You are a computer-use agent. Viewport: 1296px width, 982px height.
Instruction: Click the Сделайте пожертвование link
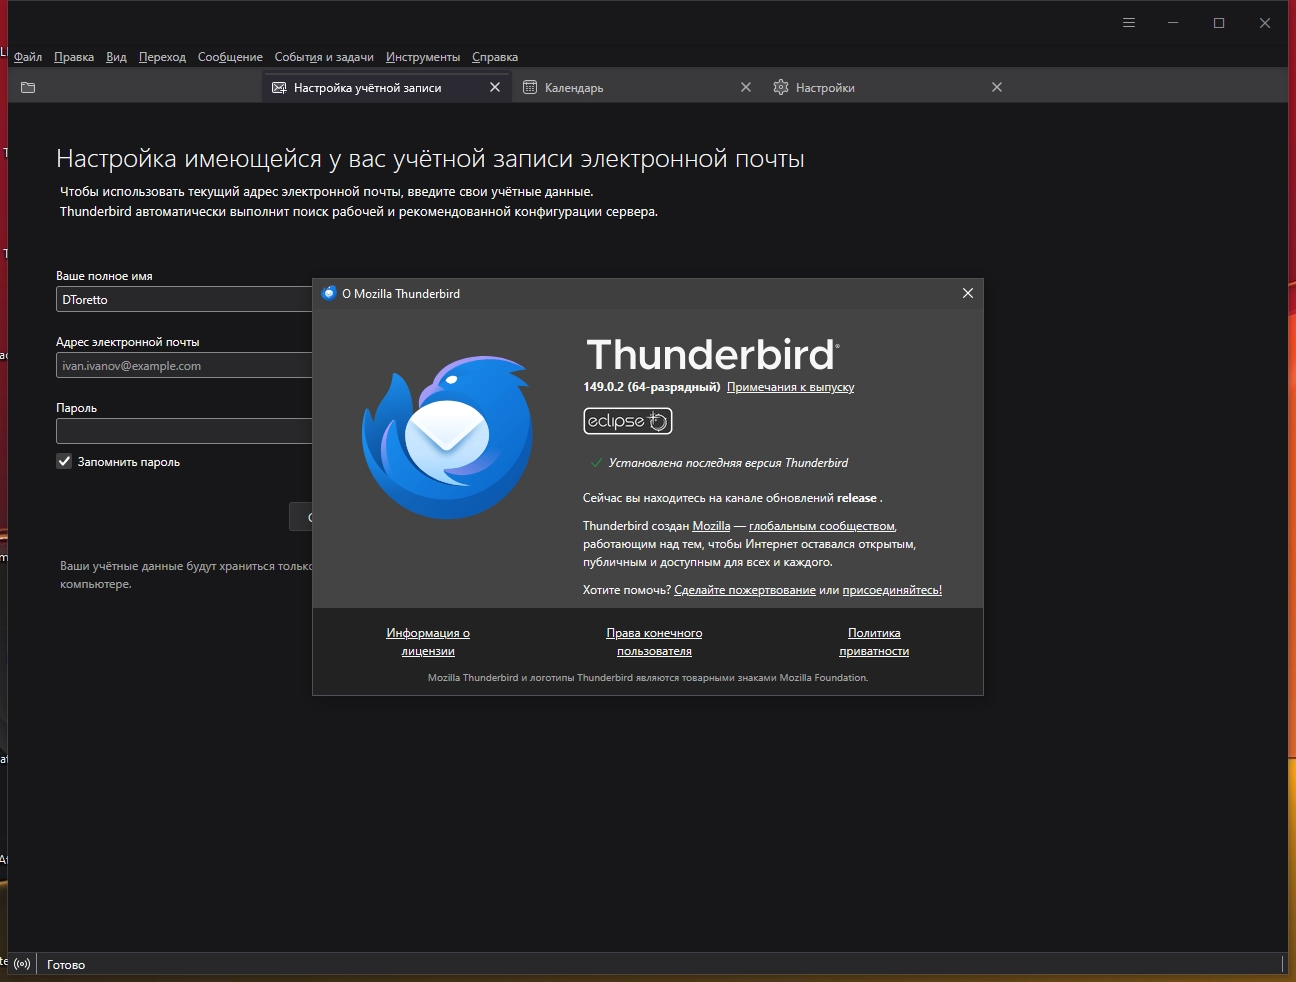745,590
